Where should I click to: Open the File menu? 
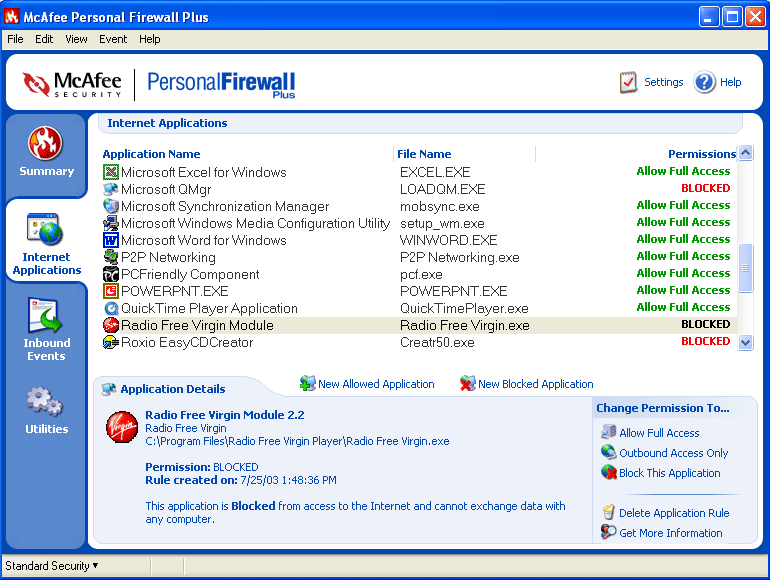coord(15,39)
